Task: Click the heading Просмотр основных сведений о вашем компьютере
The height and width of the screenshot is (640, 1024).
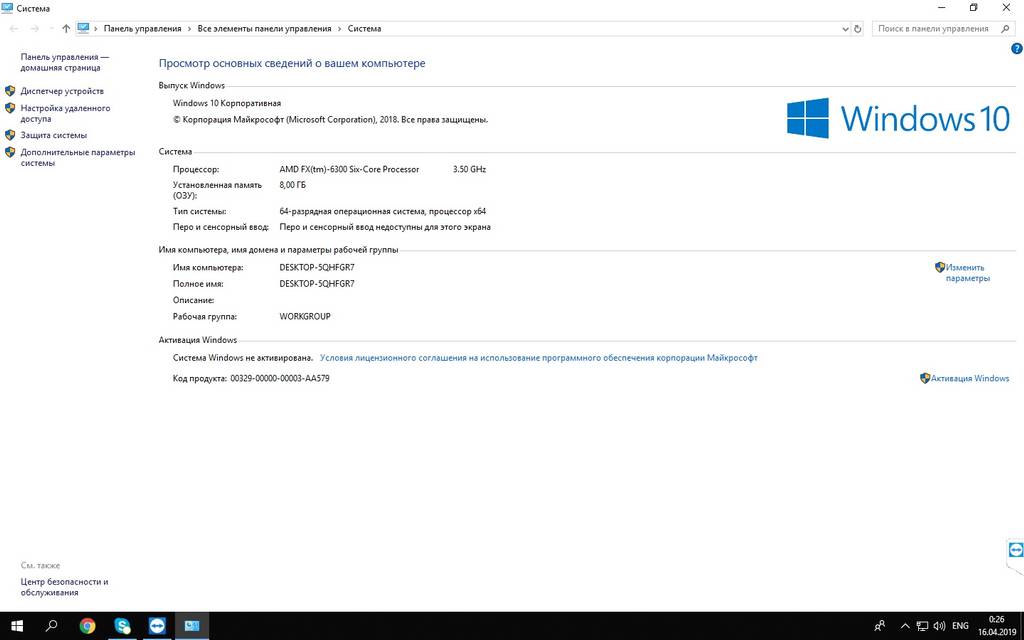Action: [292, 63]
